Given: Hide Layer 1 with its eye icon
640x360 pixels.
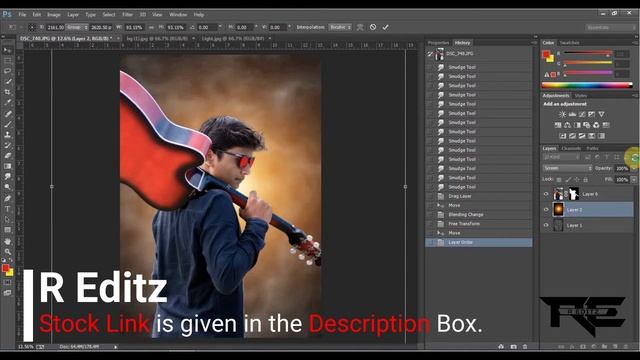Looking at the screenshot, I should tap(546, 225).
